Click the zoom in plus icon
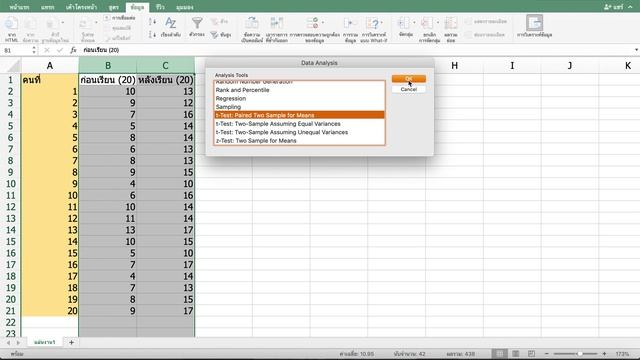Screen dimensions: 640x360 pyautogui.click(x=604, y=353)
